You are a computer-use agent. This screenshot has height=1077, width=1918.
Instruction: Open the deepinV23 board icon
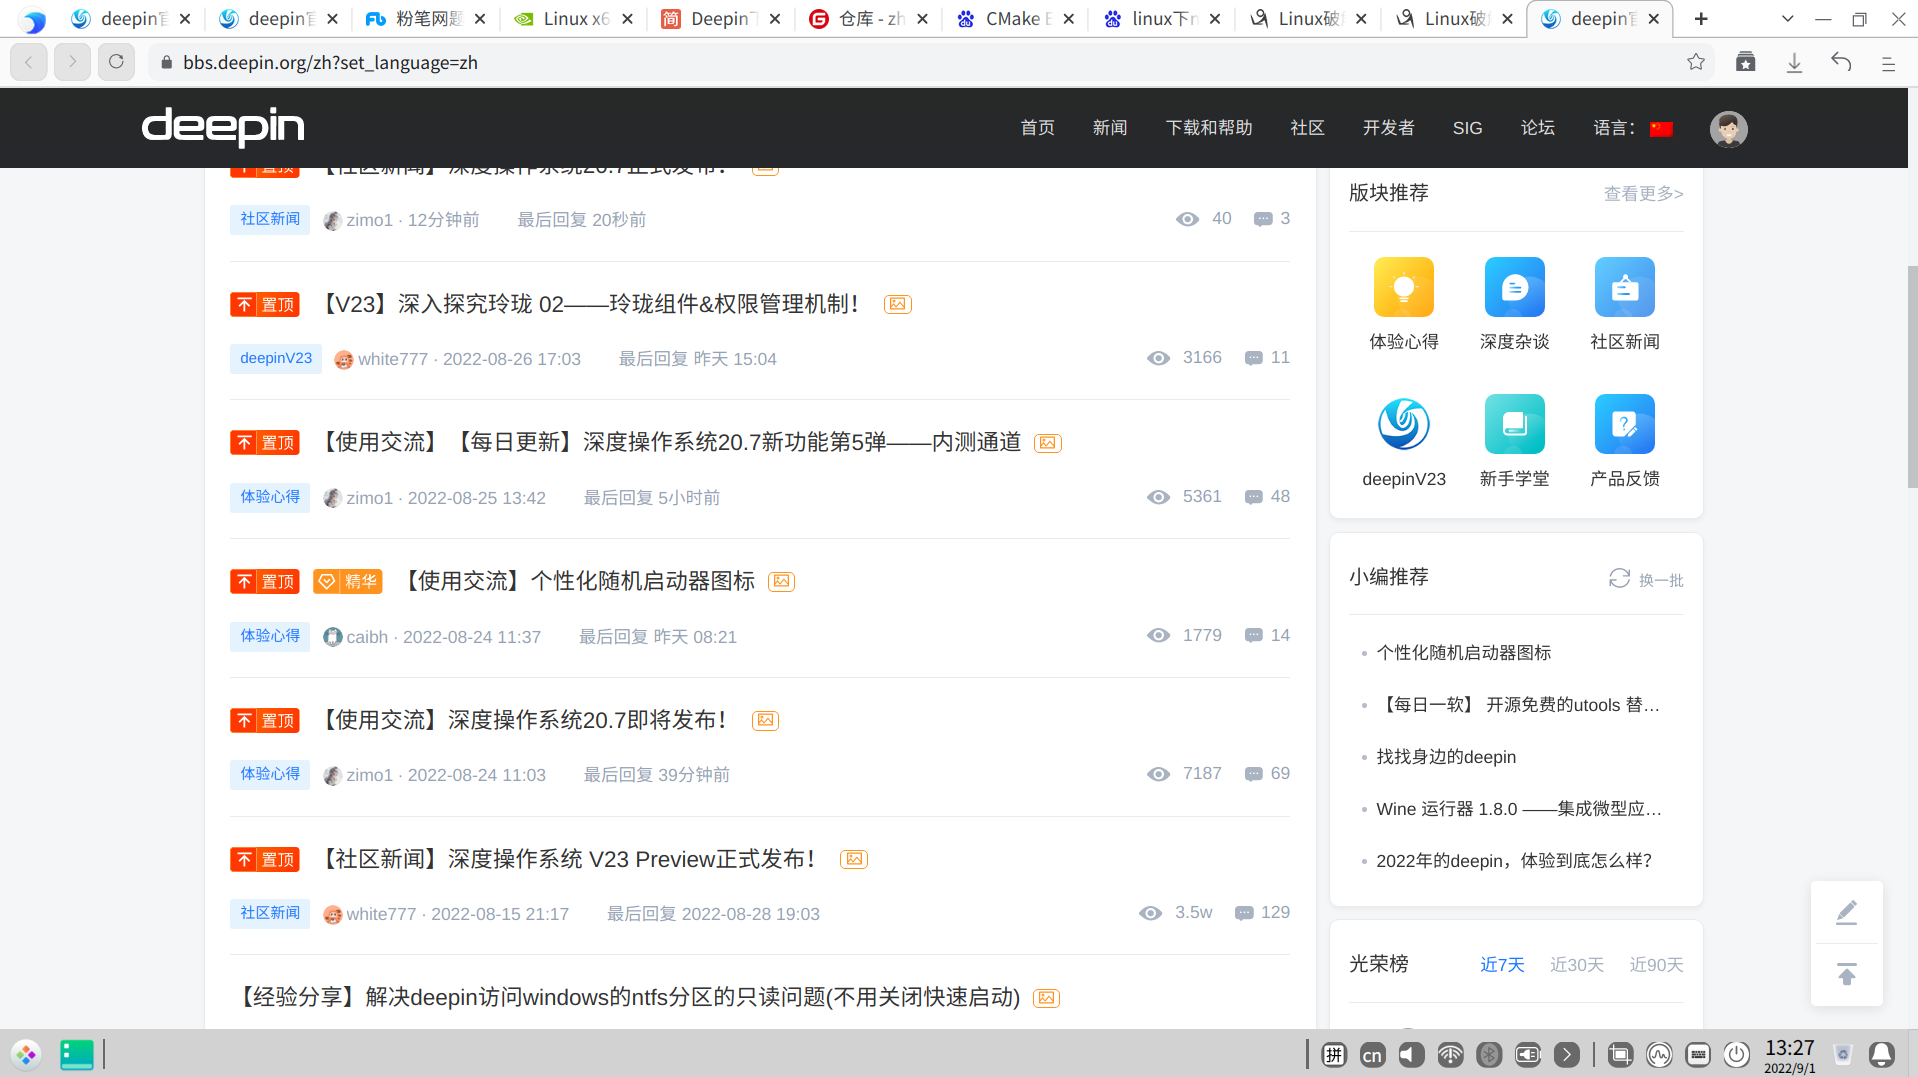(1403, 424)
